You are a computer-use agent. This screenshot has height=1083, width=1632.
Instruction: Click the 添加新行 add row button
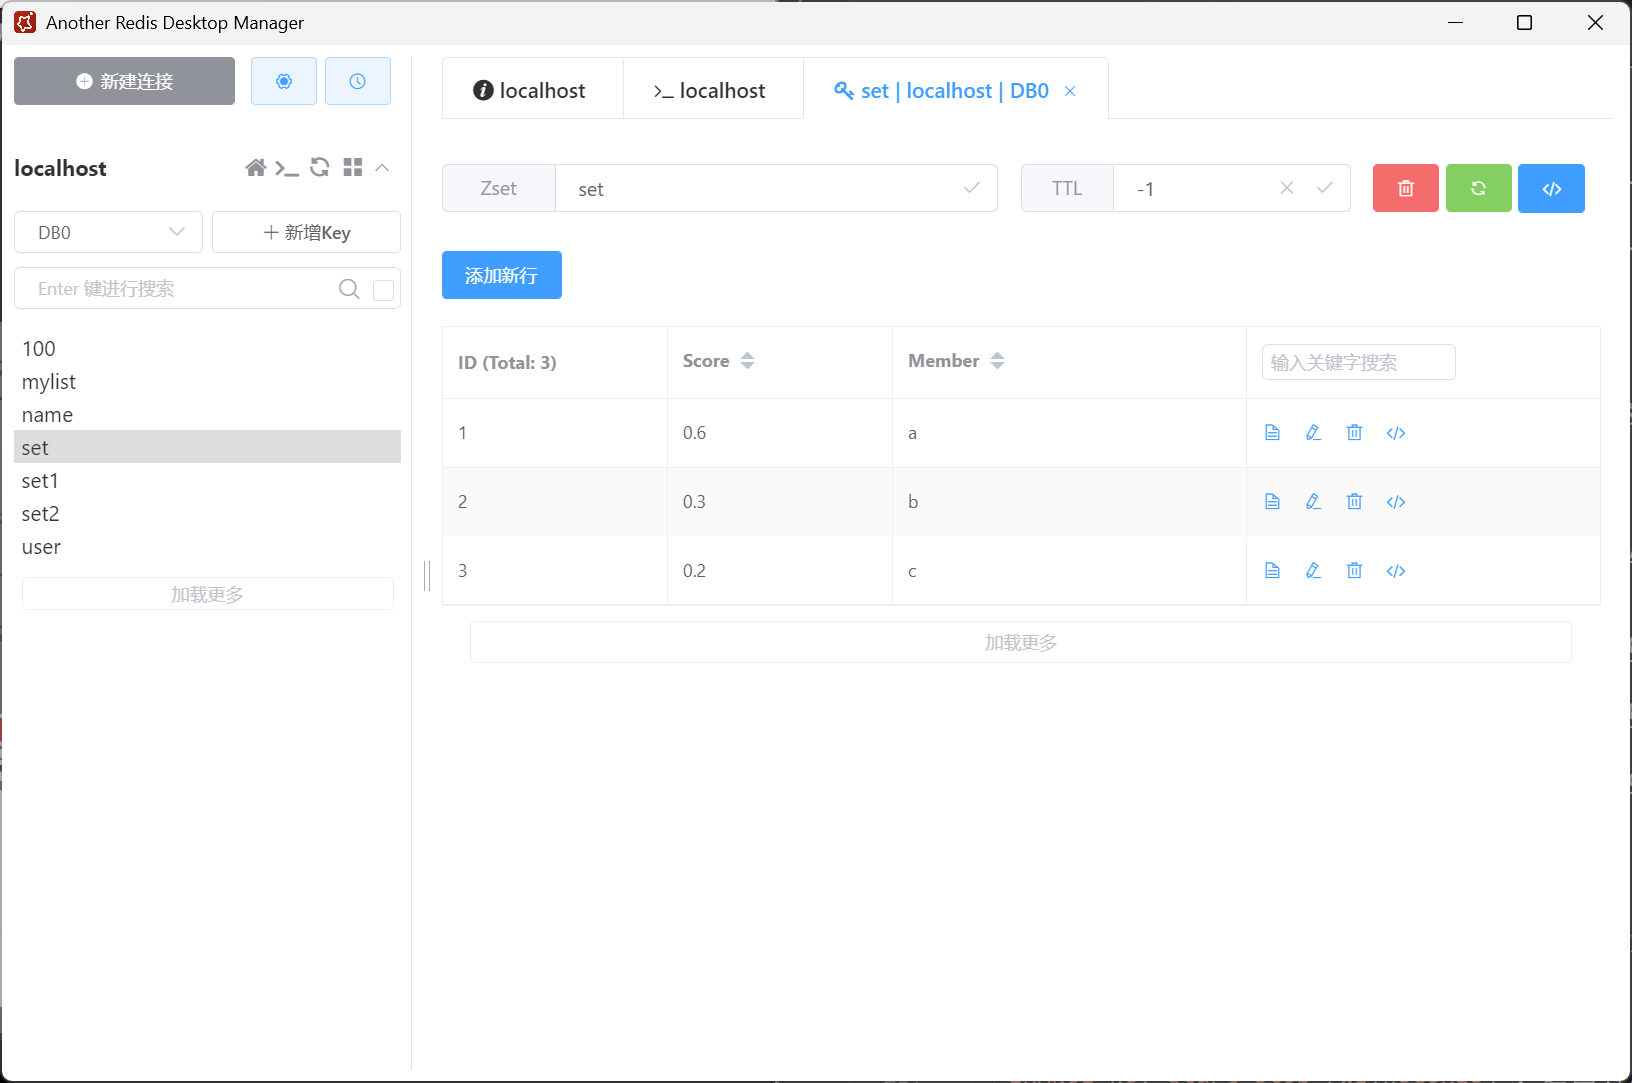pos(501,275)
